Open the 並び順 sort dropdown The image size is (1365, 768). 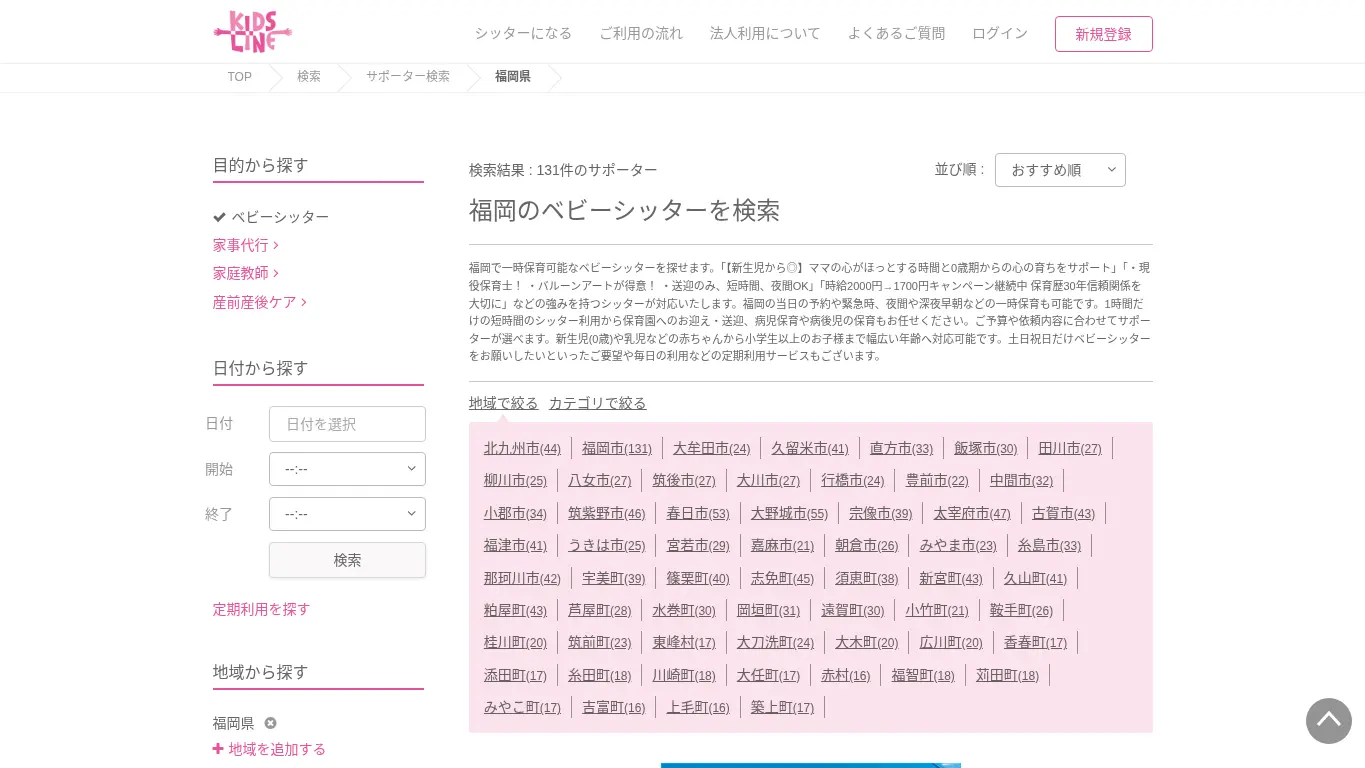point(1060,170)
